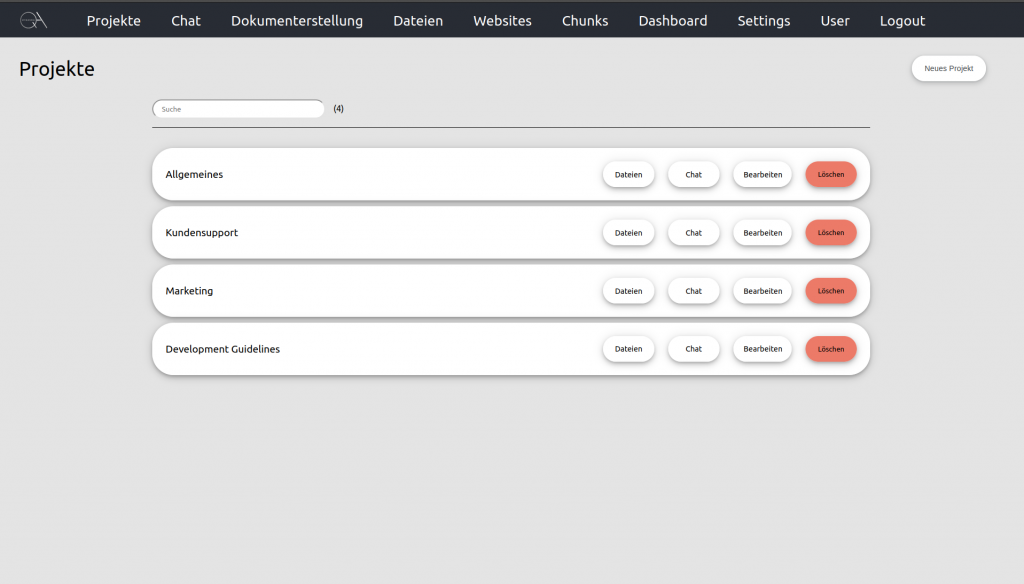Click the Neues Projekt button
This screenshot has width=1024, height=584.
pyautogui.click(x=948, y=68)
